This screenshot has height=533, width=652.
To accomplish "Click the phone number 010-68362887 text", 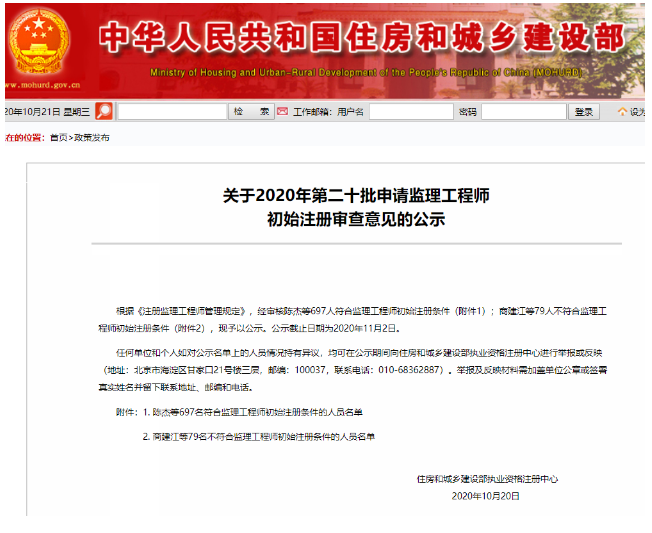I will coord(408,370).
